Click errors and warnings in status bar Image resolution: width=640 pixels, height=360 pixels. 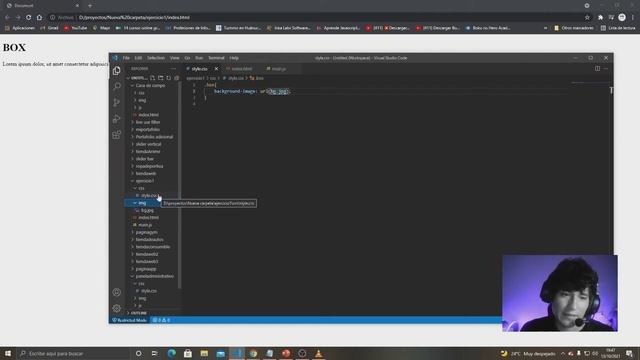click(161, 320)
